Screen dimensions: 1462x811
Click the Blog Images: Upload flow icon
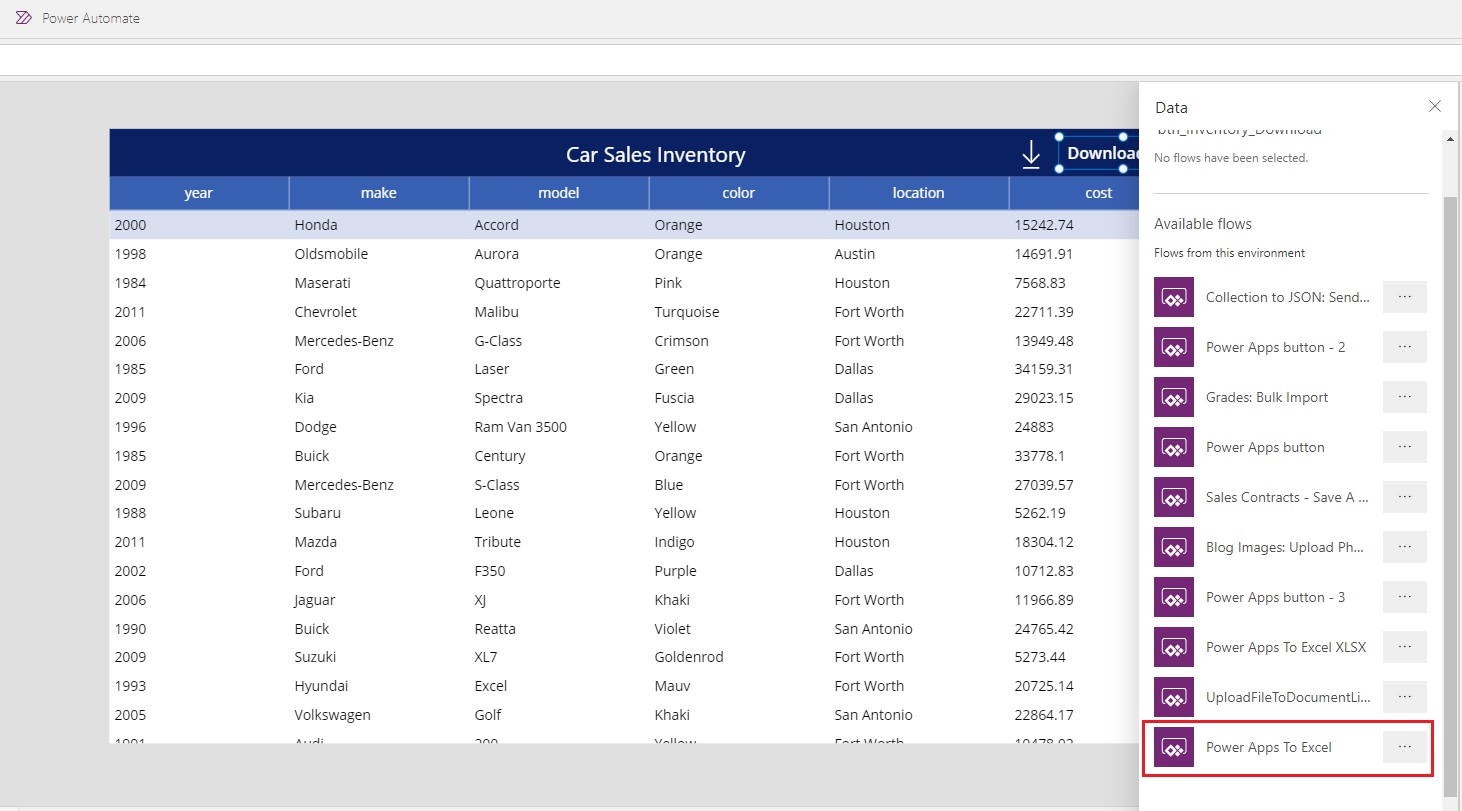pos(1173,547)
